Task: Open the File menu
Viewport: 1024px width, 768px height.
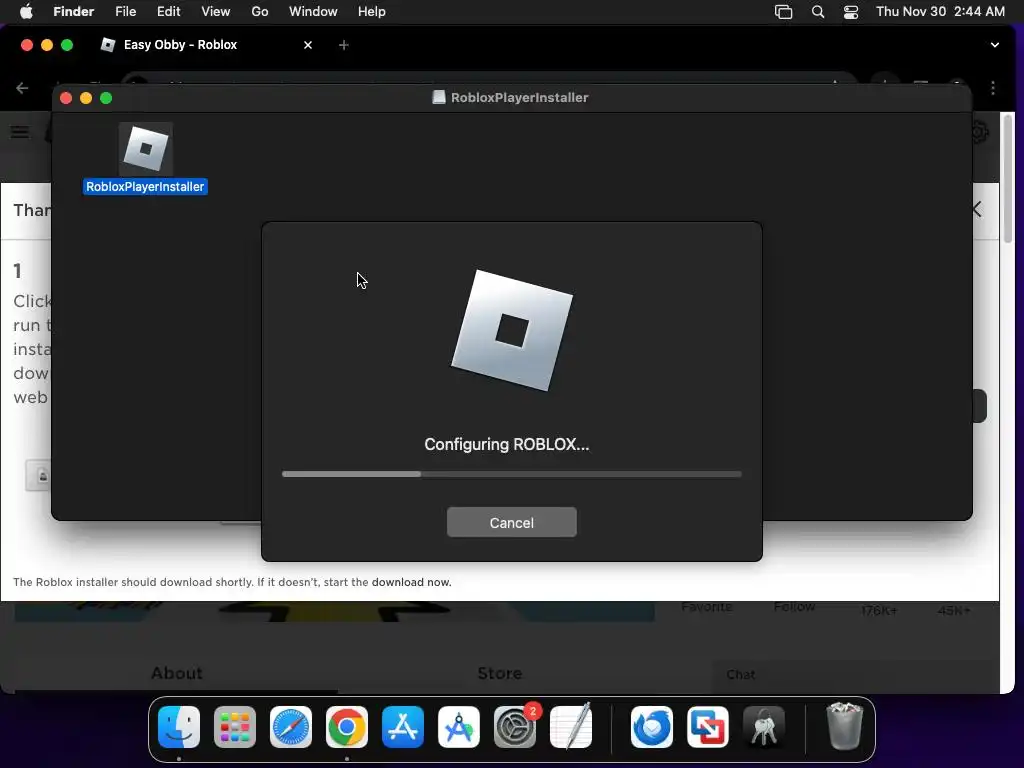Action: 125,11
